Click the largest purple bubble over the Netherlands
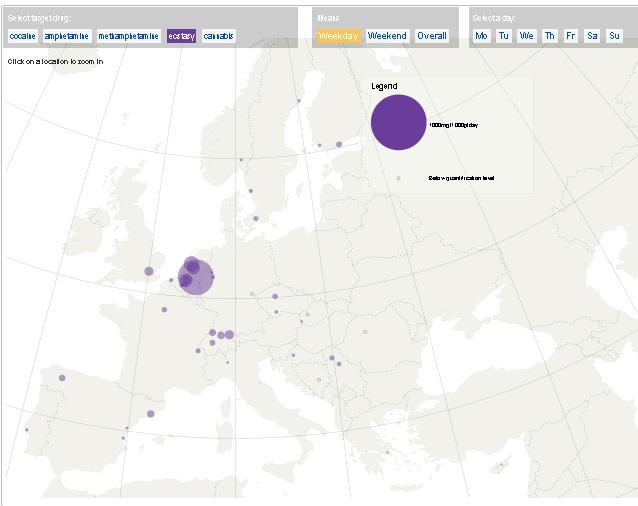638x506 pixels. coord(197,277)
